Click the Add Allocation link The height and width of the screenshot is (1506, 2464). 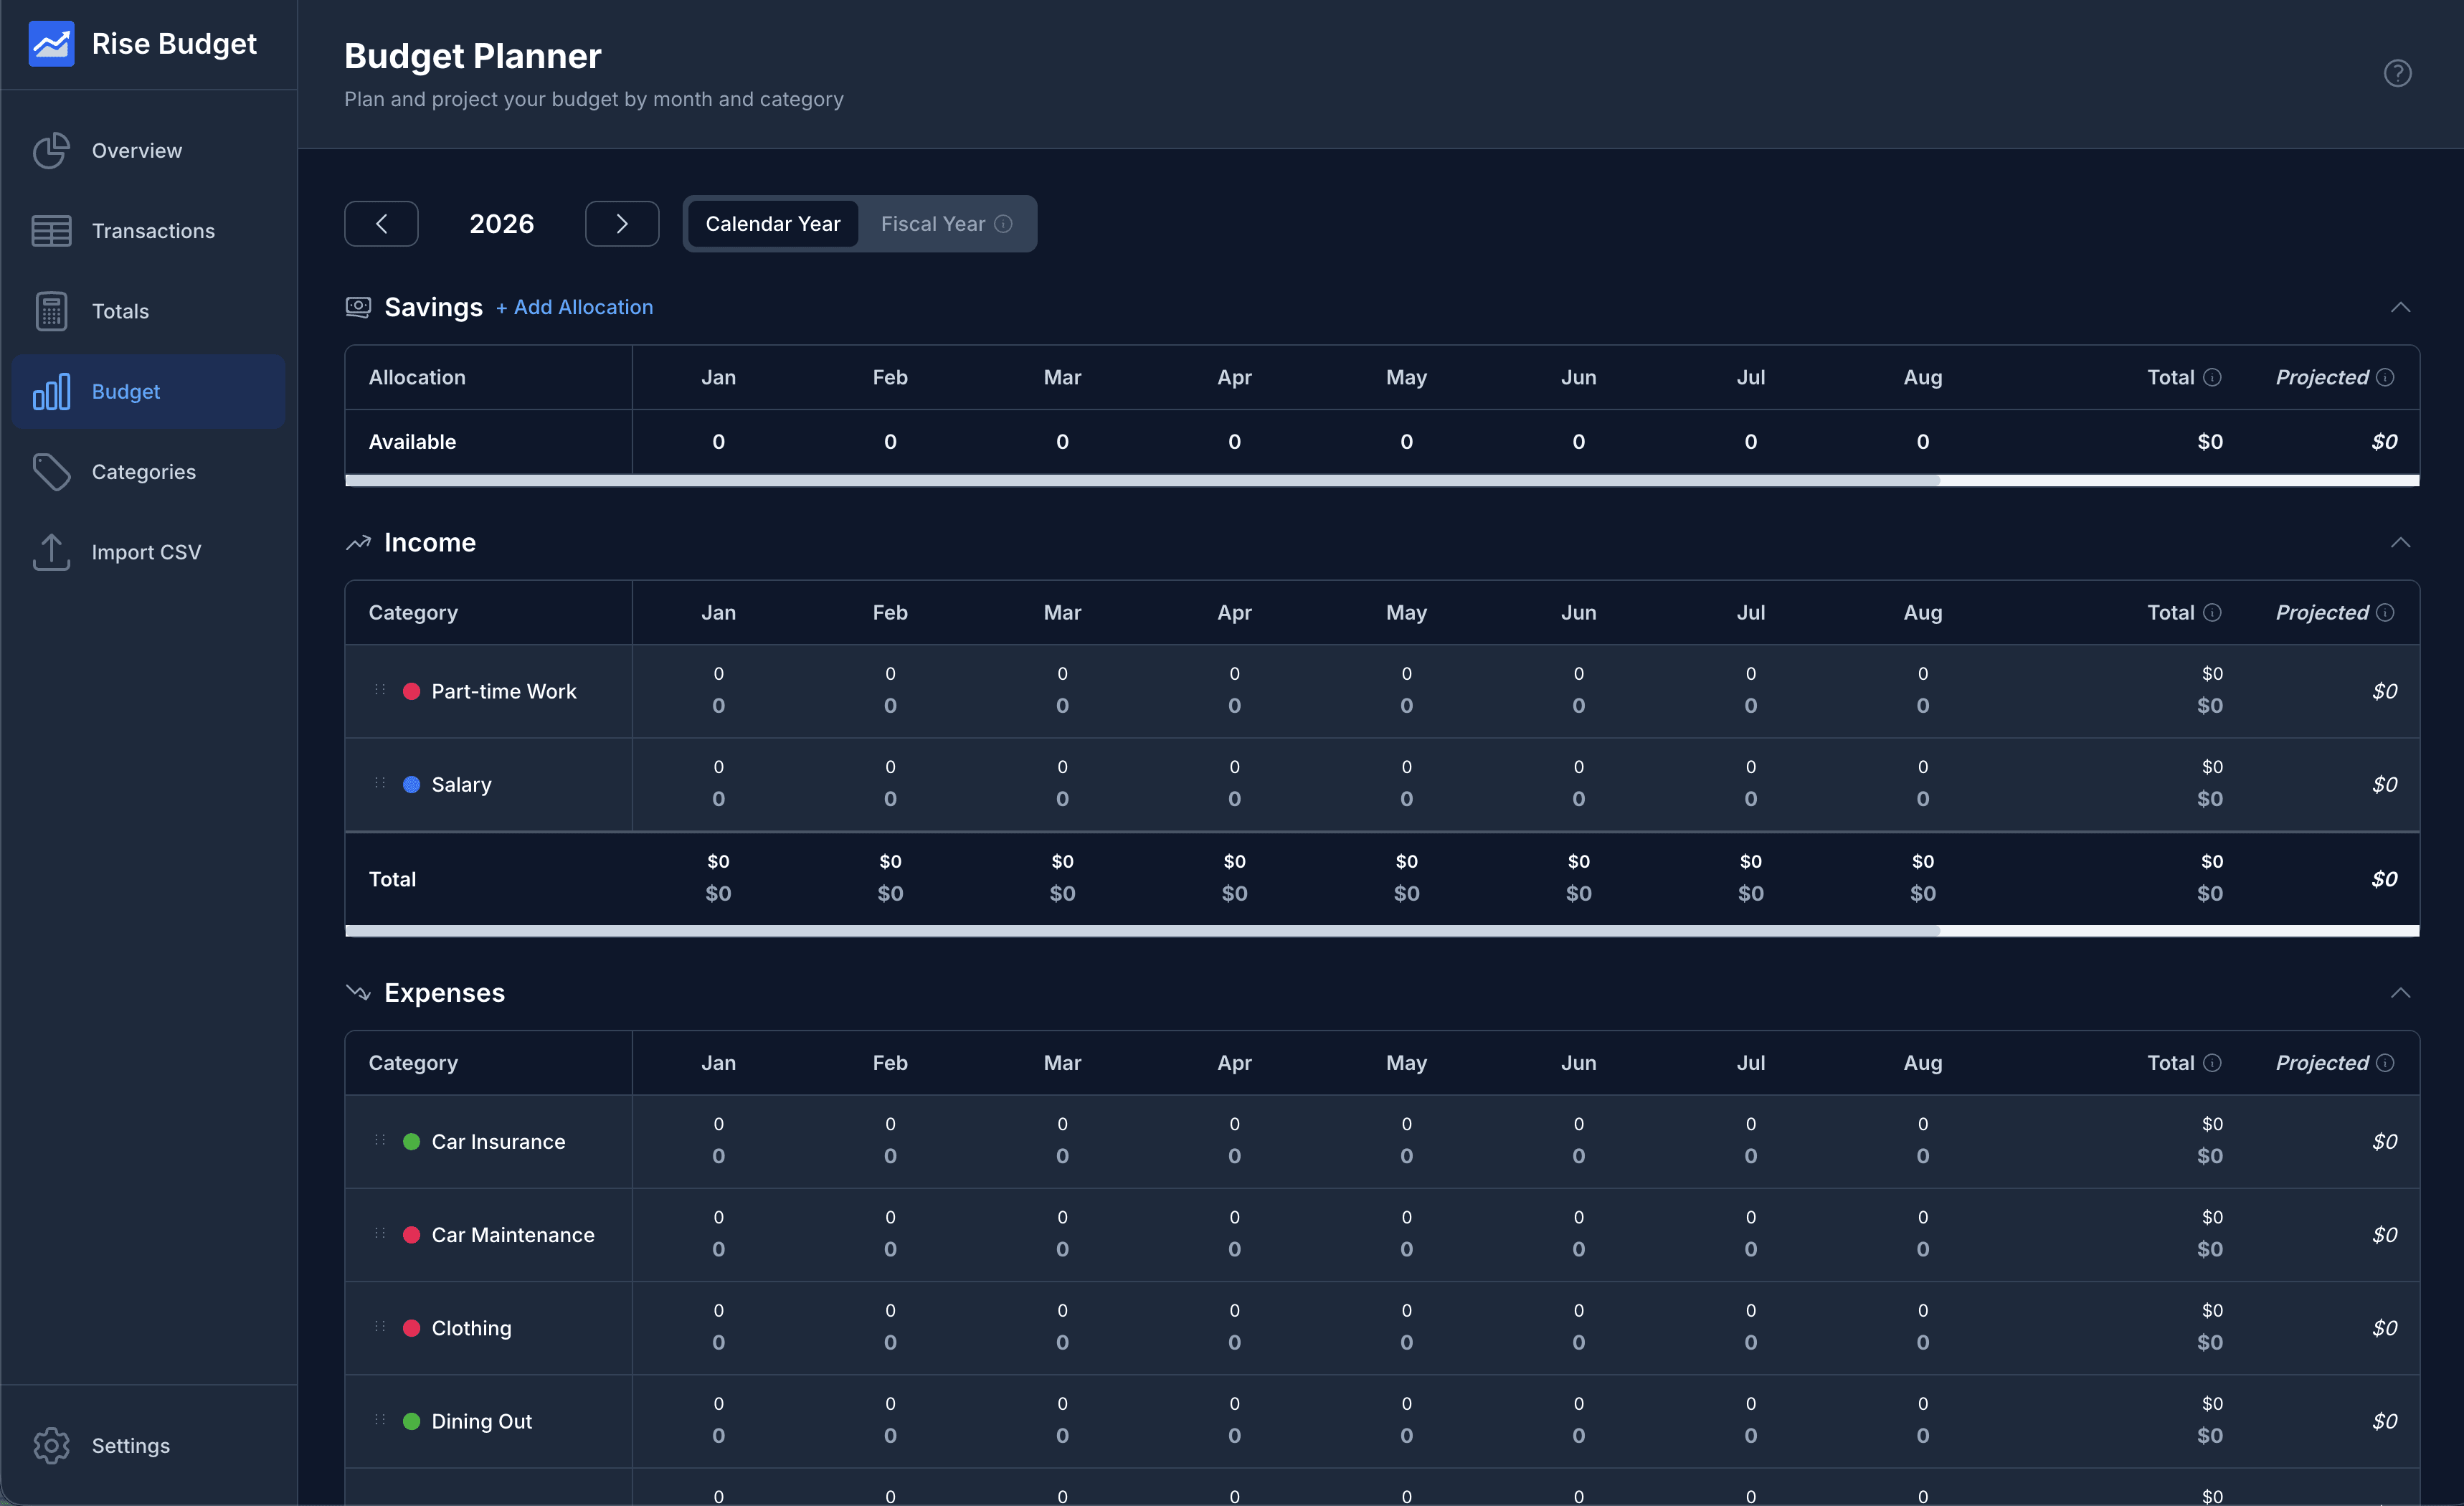(x=575, y=307)
